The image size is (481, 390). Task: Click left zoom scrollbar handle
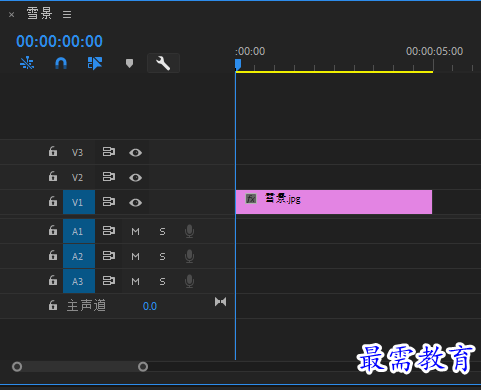(x=17, y=367)
